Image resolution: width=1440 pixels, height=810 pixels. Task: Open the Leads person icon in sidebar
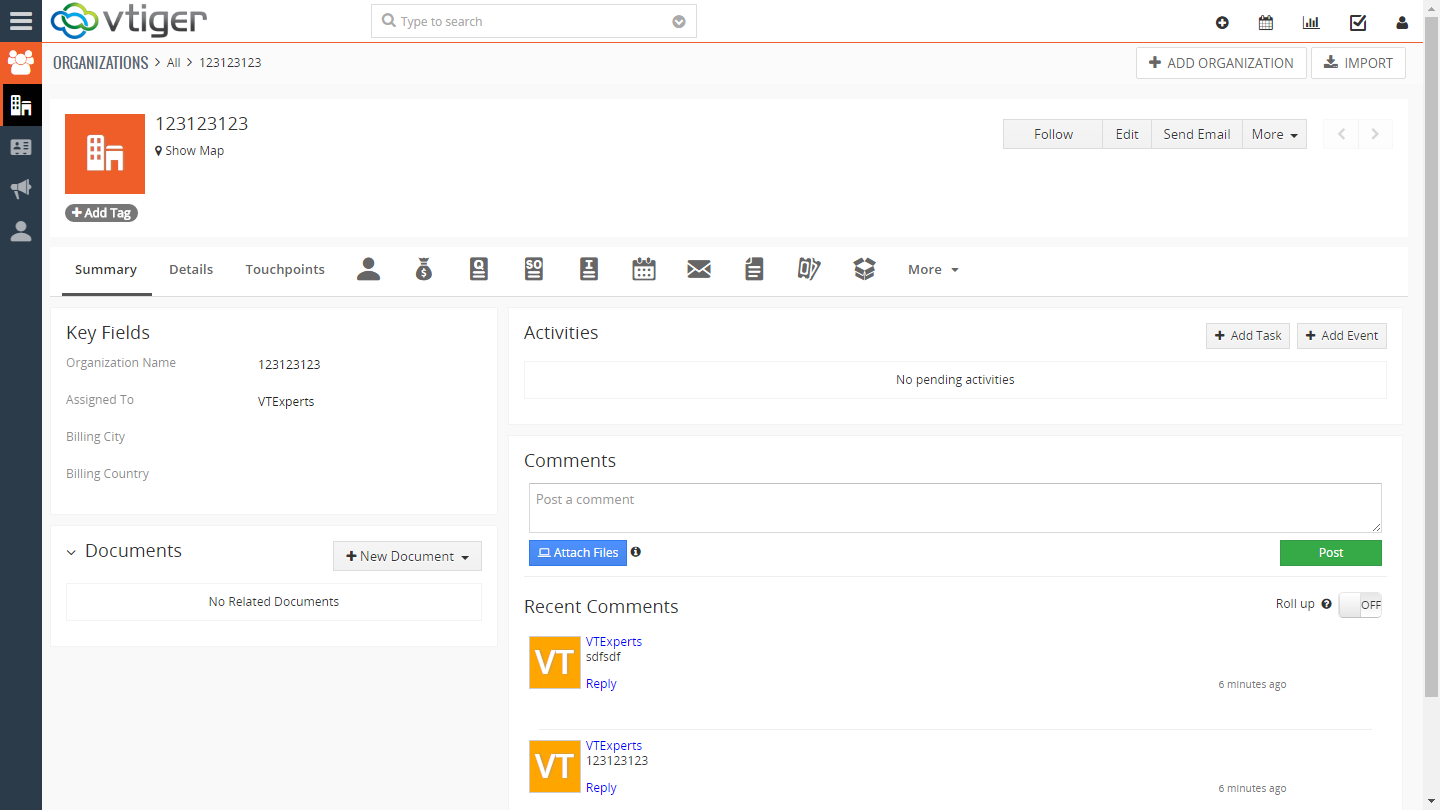pyautogui.click(x=21, y=231)
